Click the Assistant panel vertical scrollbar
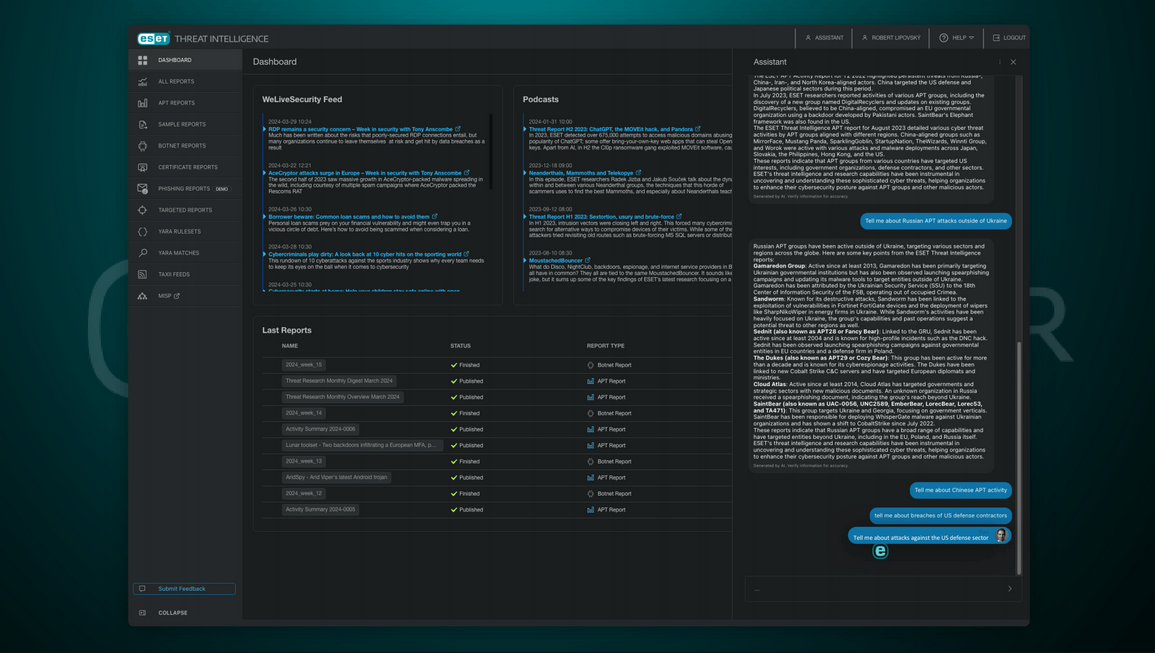Viewport: 1155px width, 653px height. 1019,457
